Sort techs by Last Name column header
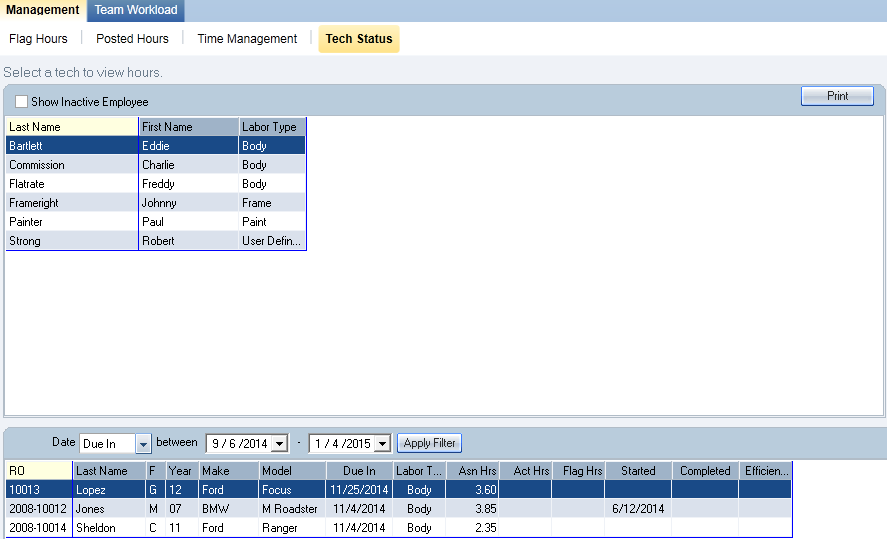The image size is (887, 539). click(x=71, y=127)
